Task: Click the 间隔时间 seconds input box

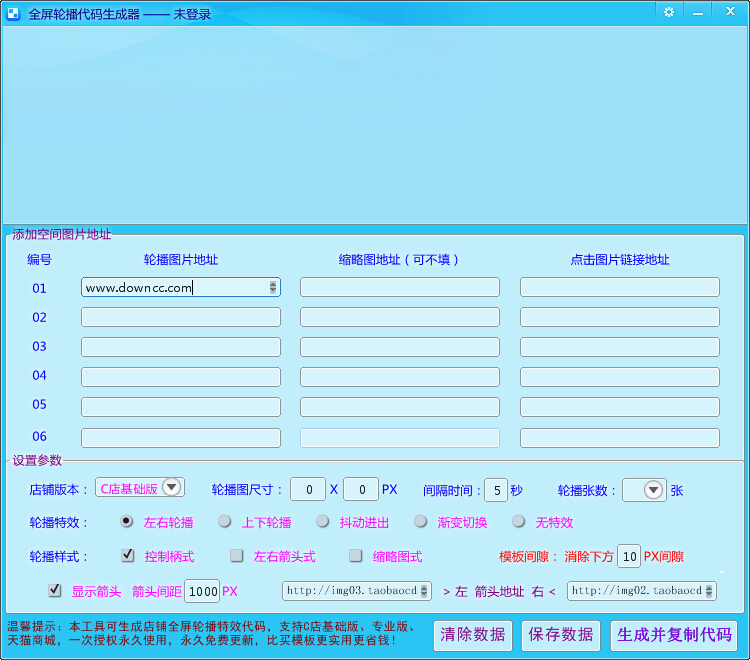Action: click(x=496, y=490)
